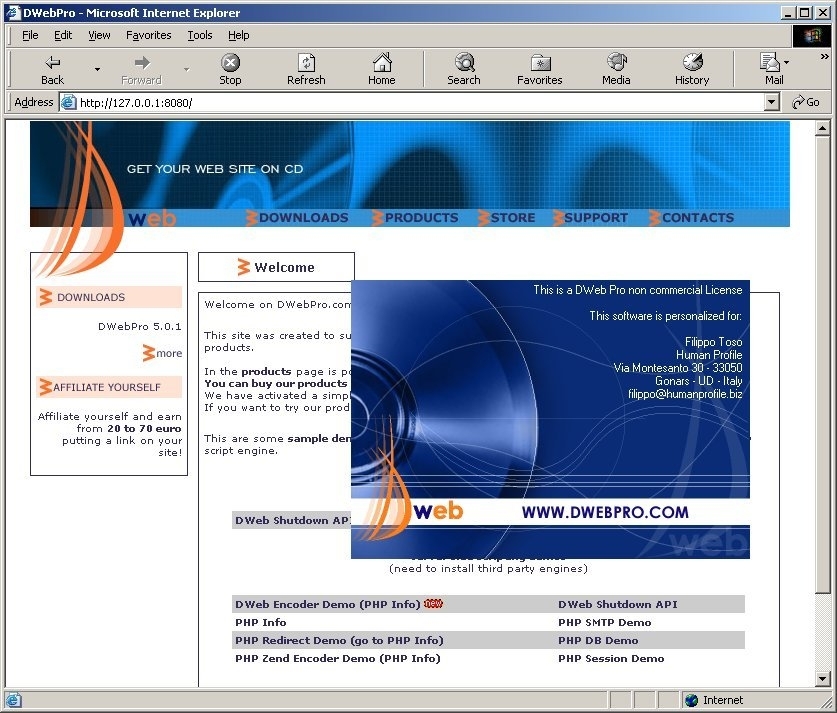This screenshot has width=837, height=713.
Task: Click the status bar page icon
Action: [x=13, y=700]
